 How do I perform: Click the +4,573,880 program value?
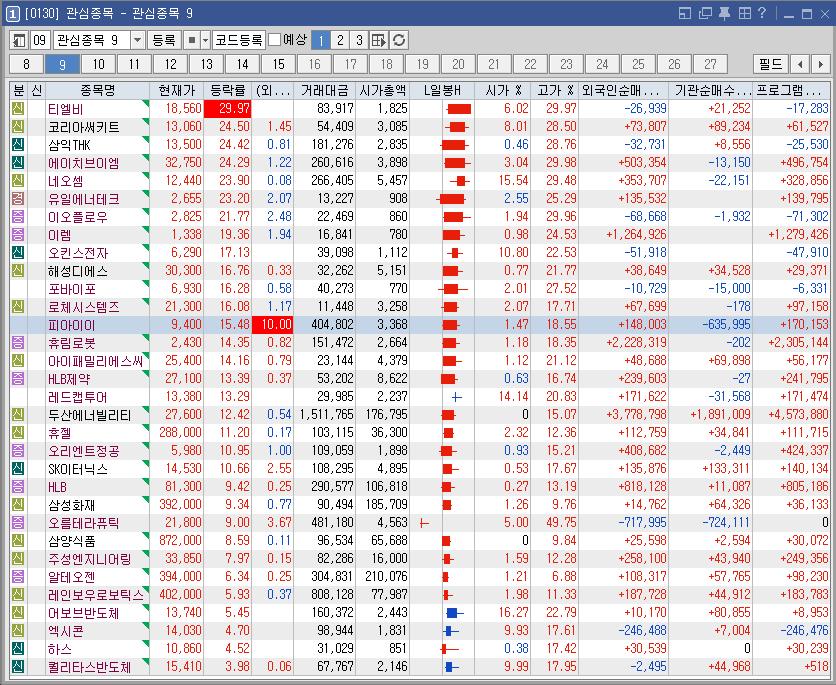[x=798, y=415]
